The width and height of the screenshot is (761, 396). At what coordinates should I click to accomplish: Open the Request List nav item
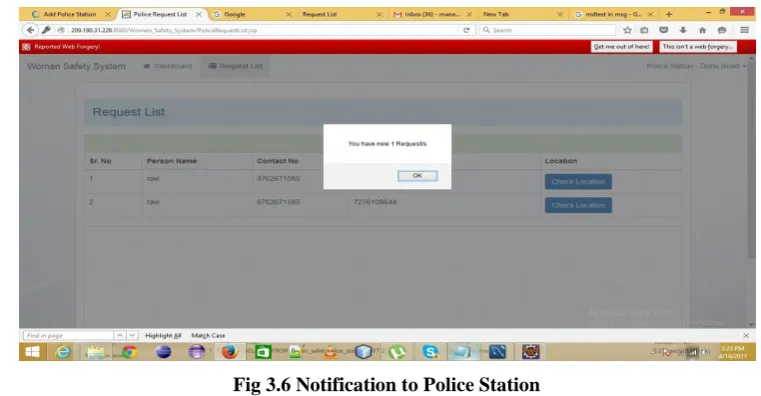236,66
